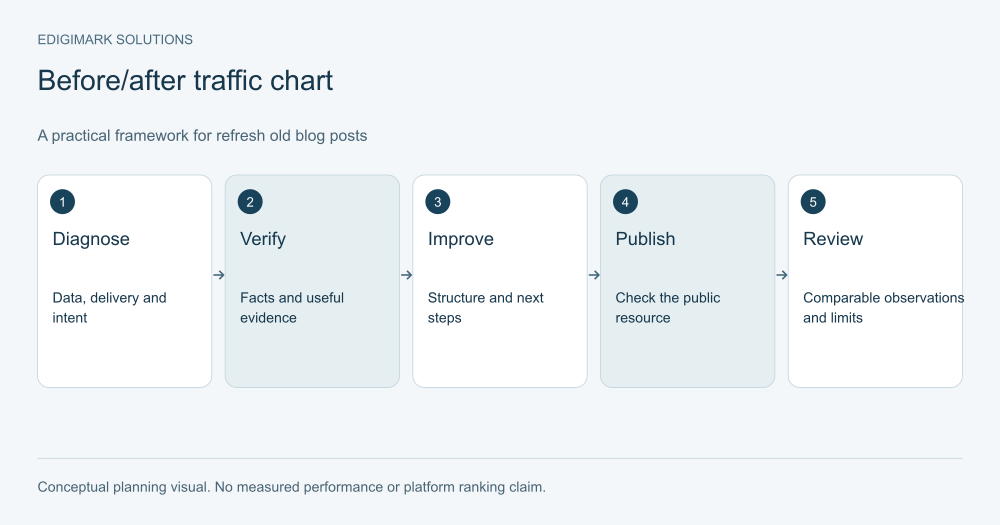Screen dimensions: 1000x525
Task: Click the step 3 number badge
Action: [x=438, y=202]
